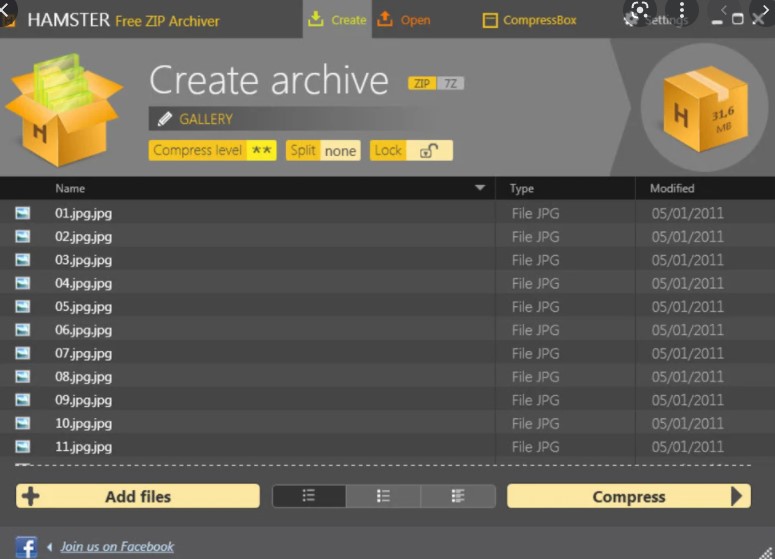Screen dimensions: 775x559
Task: Collapse the Facebook panel arrow
Action: 49,547
